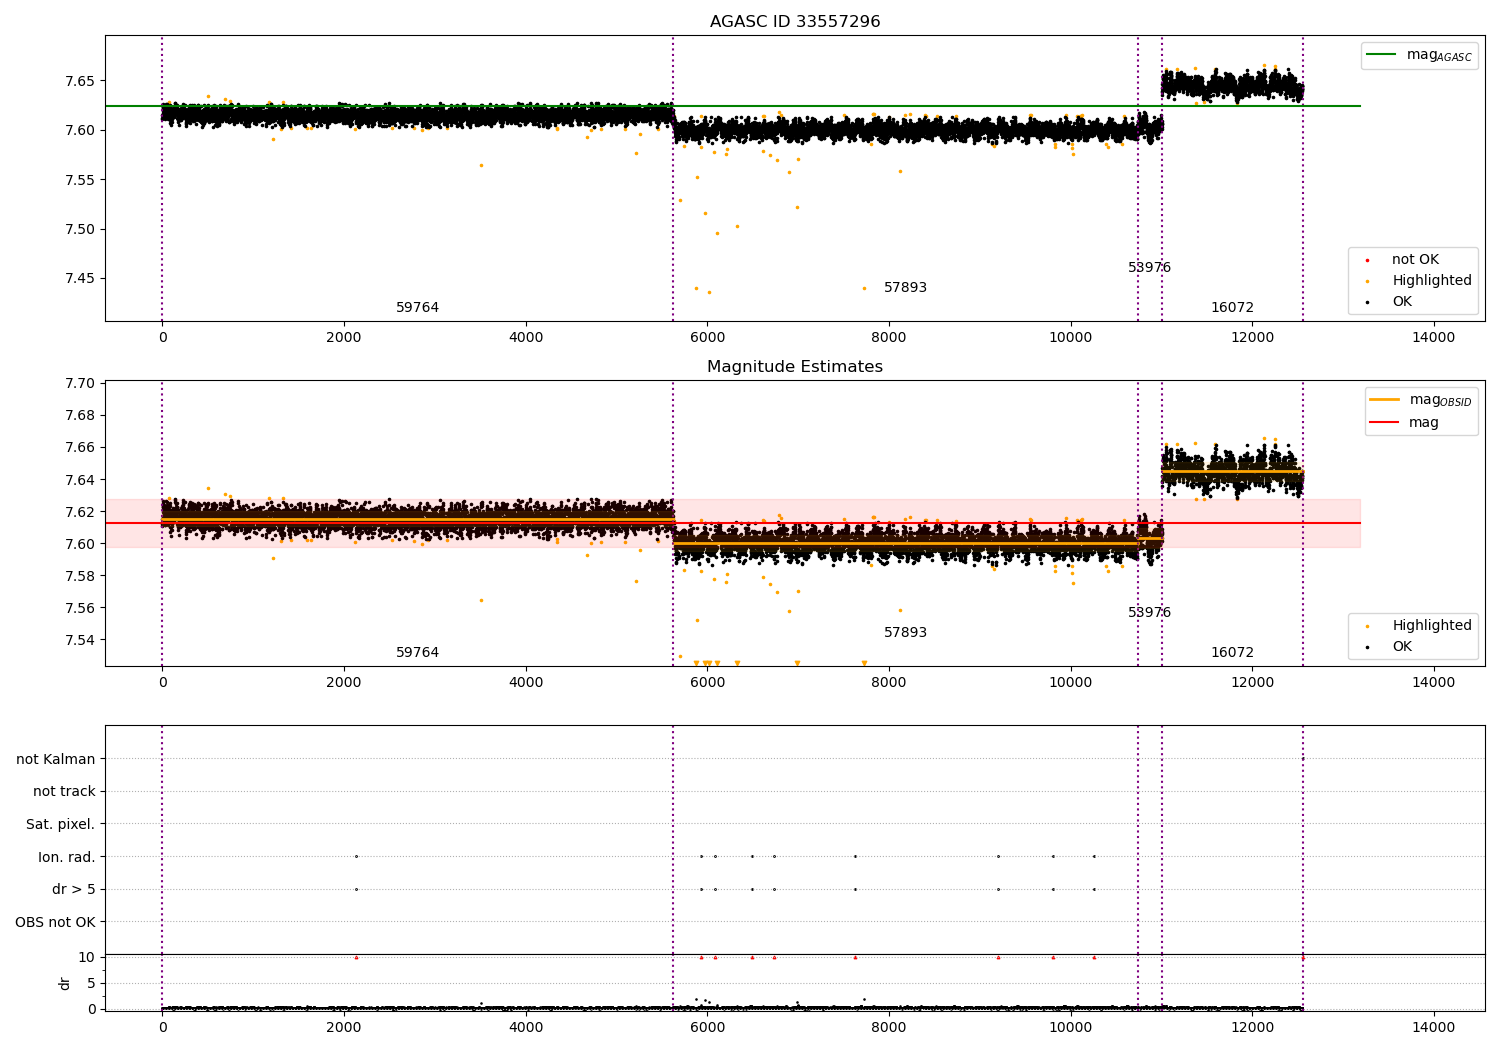Screen dimensions: 1500x1050
Task: Click obsid label 59764 in top plot
Action: point(417,308)
